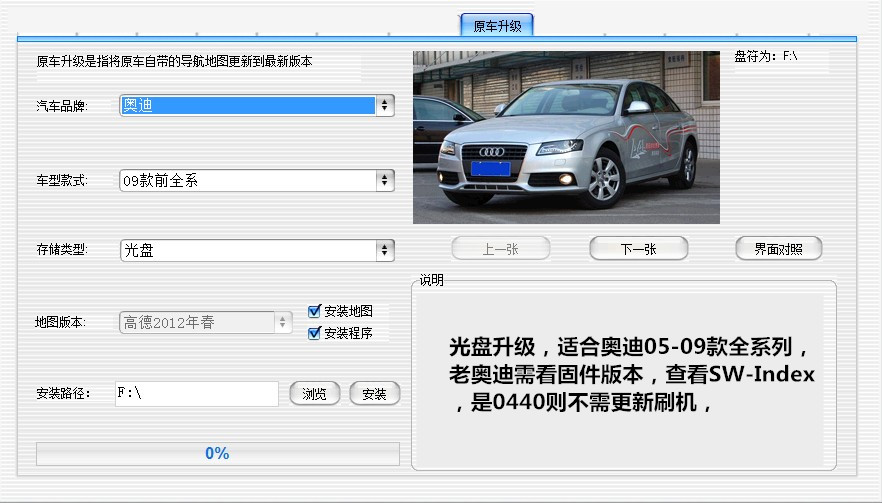Click the 存储类型 label

pos(62,249)
